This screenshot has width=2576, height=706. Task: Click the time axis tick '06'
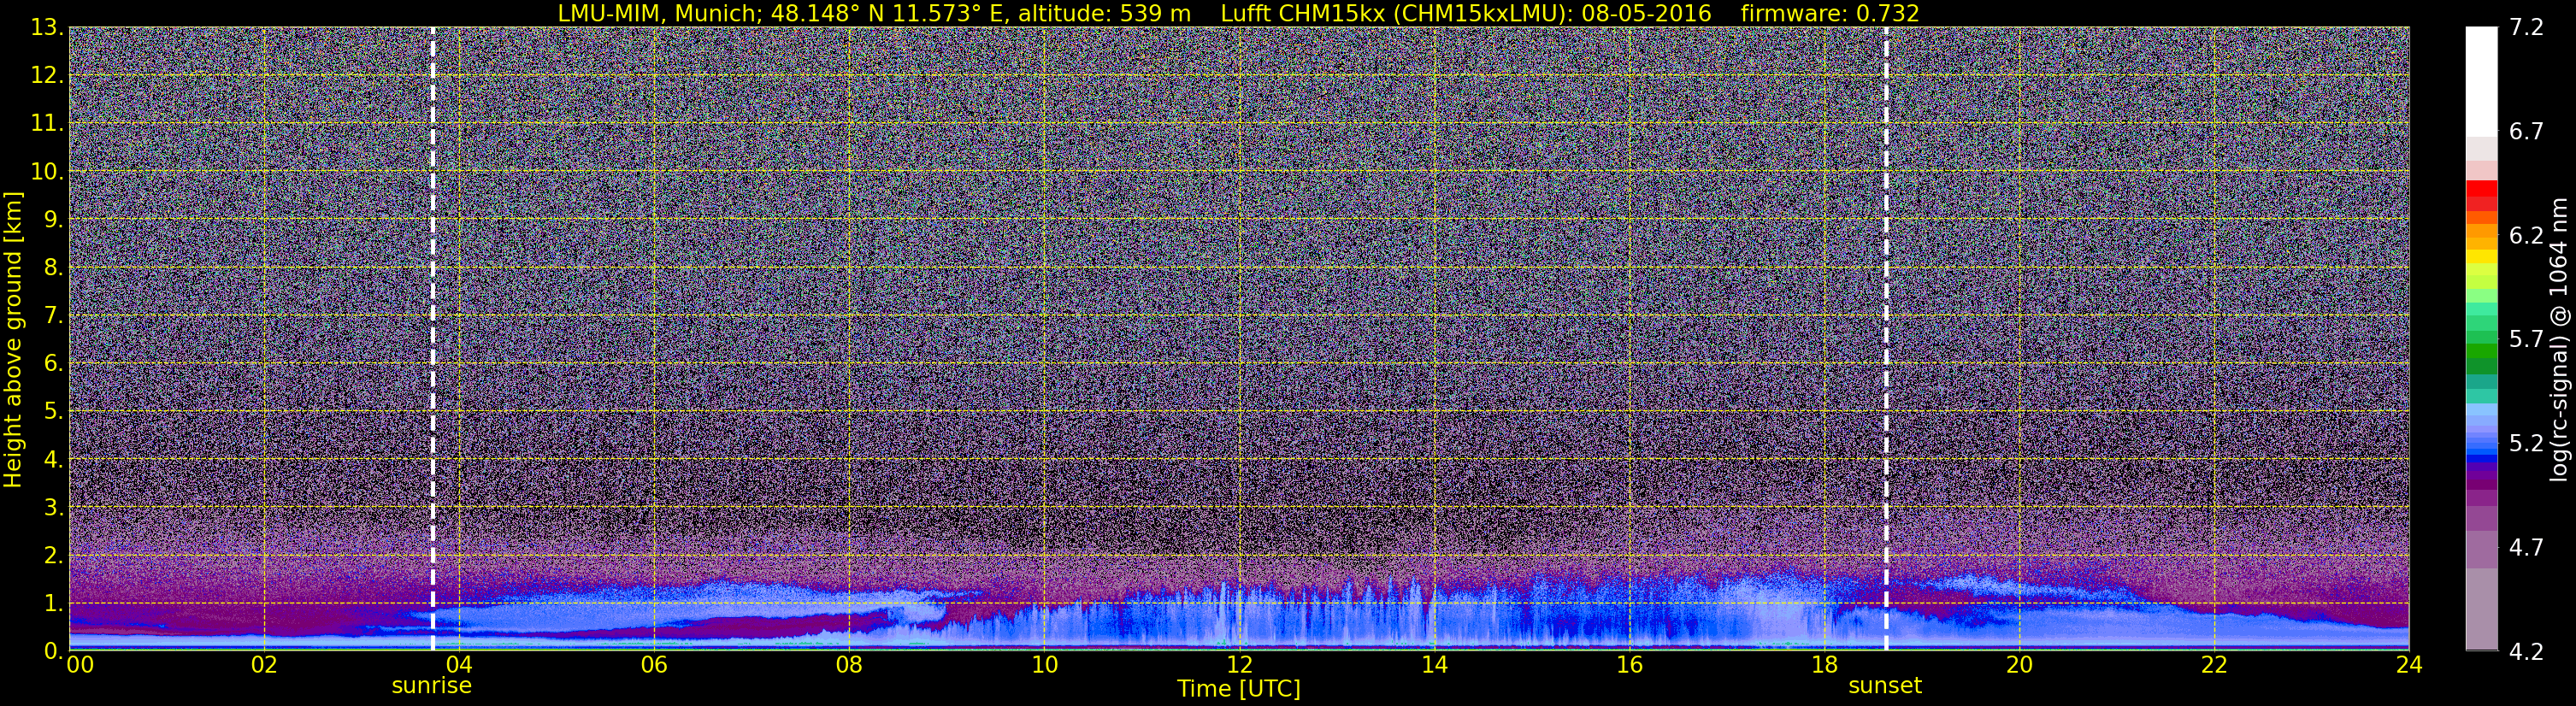click(x=654, y=665)
